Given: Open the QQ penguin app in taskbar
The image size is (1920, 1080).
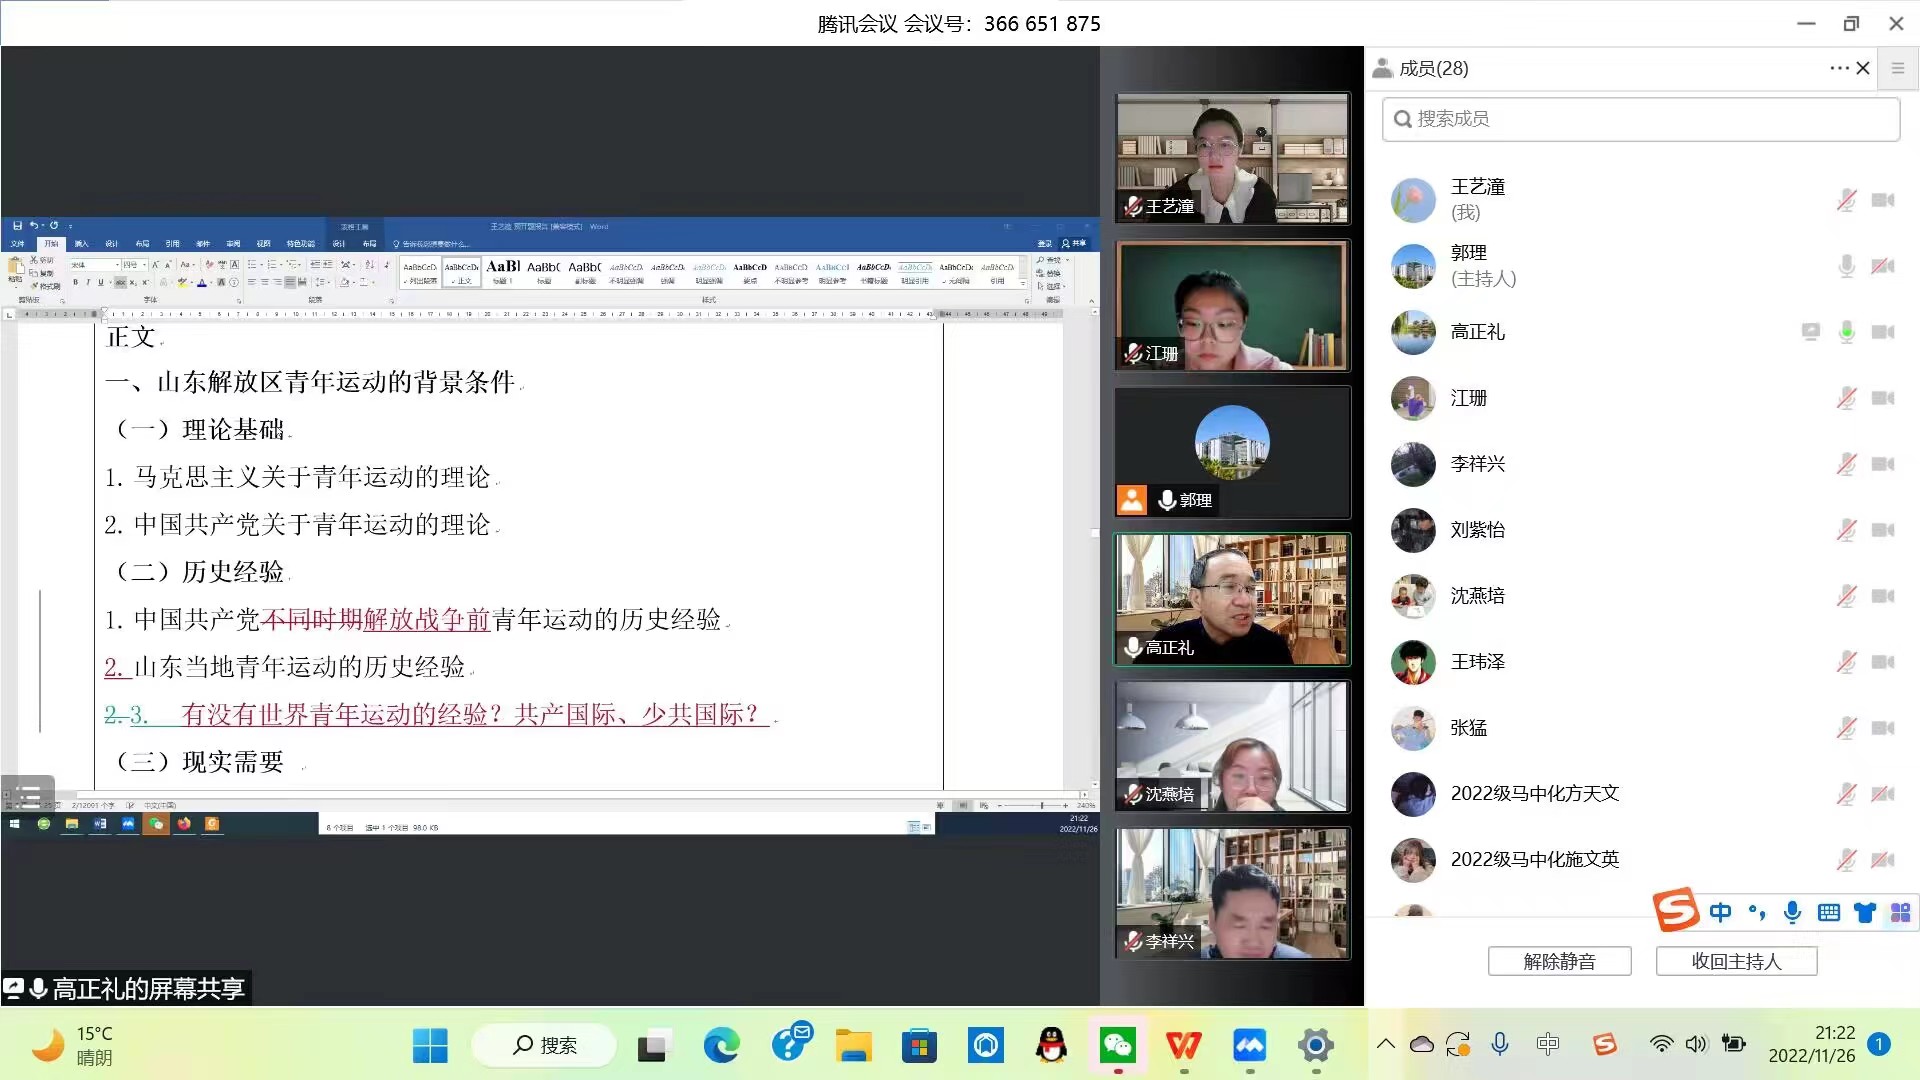Looking at the screenshot, I should 1051,1046.
